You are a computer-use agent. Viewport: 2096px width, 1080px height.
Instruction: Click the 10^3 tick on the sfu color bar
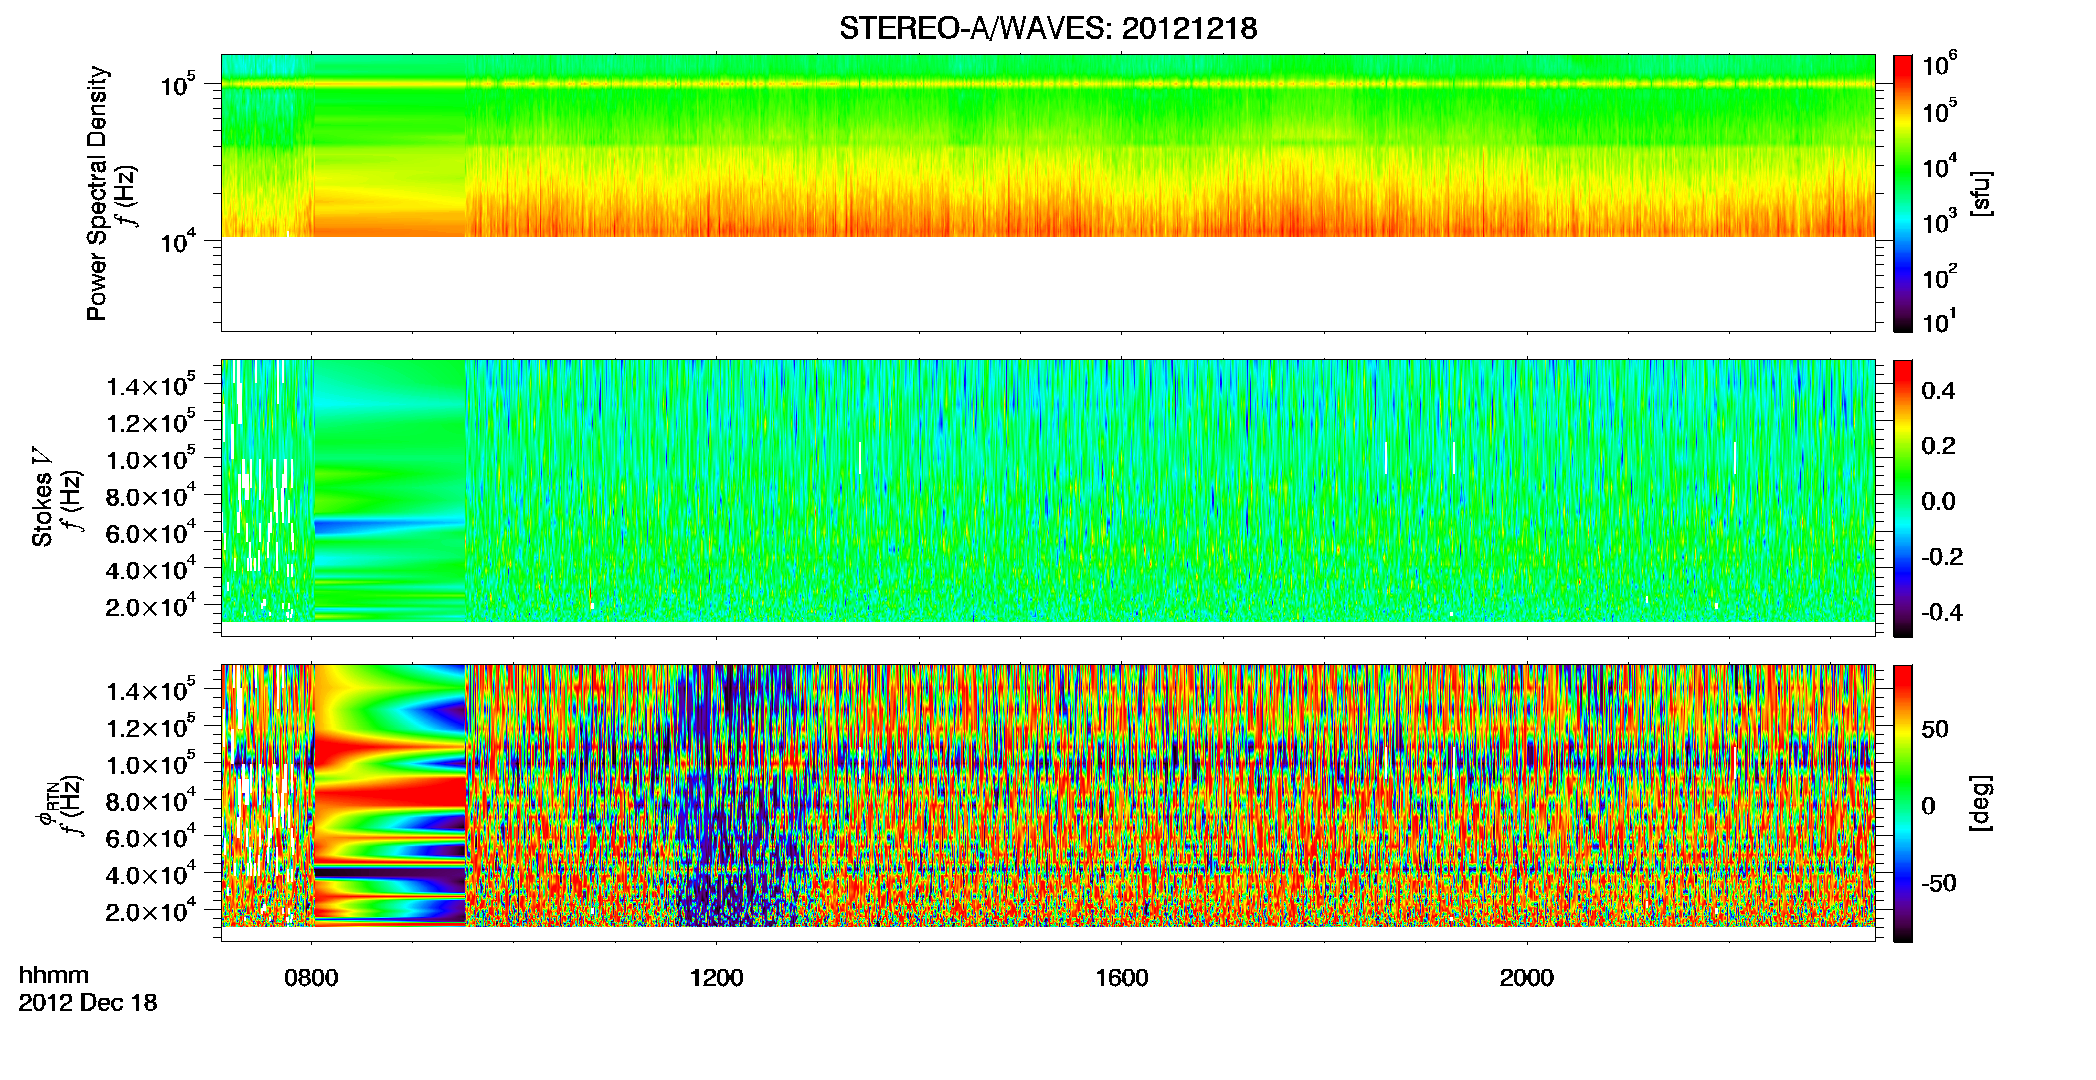1940,222
